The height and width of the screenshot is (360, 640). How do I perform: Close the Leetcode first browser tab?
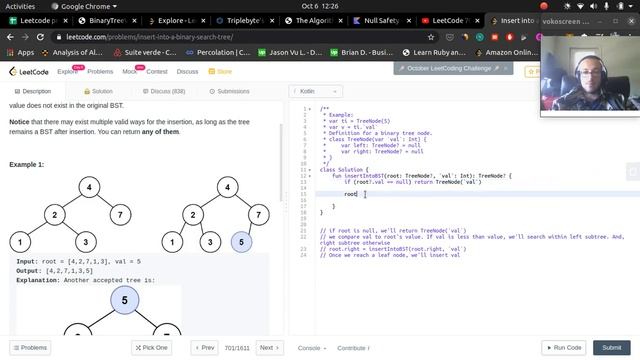65,20
